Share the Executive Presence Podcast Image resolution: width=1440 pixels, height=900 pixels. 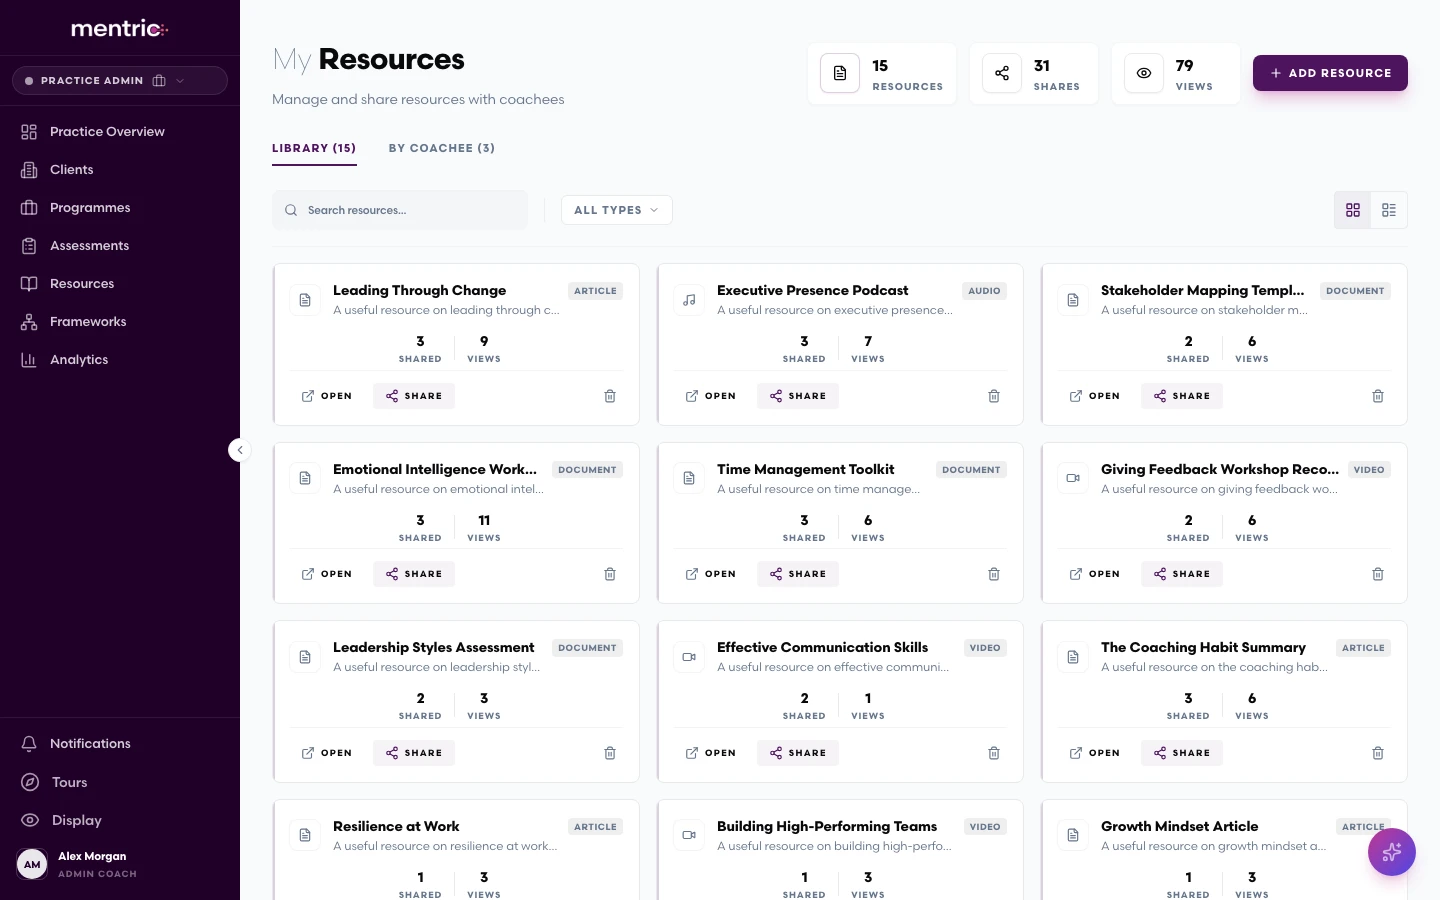[x=798, y=396]
